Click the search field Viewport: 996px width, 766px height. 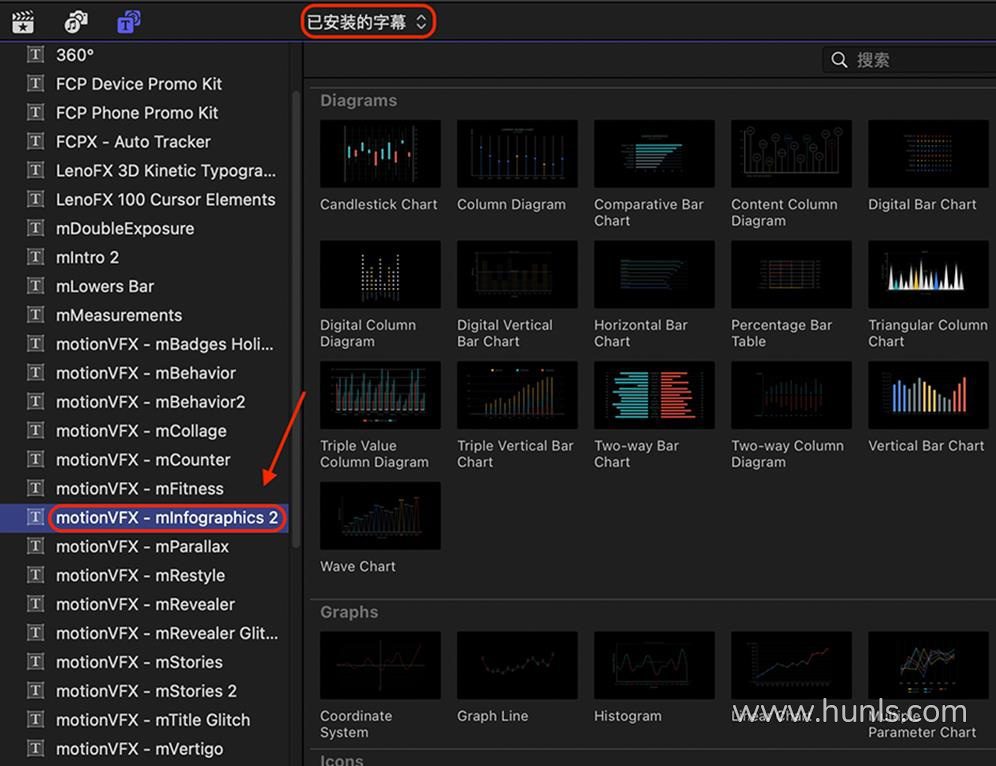click(909, 60)
